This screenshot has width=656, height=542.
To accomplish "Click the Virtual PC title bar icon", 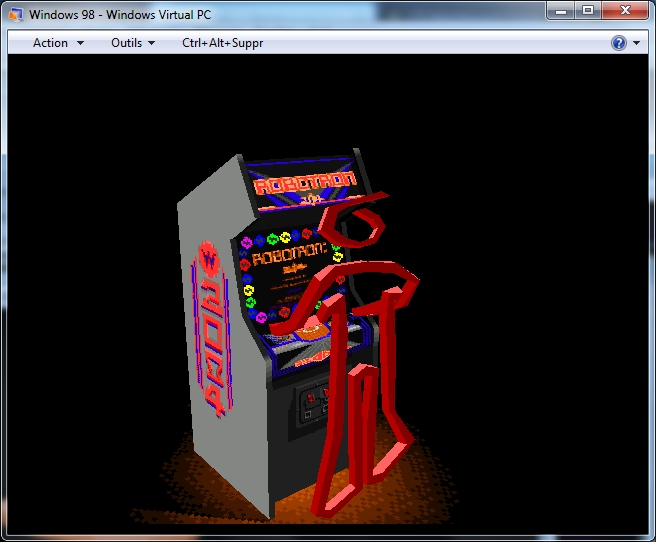I will tap(15, 14).
